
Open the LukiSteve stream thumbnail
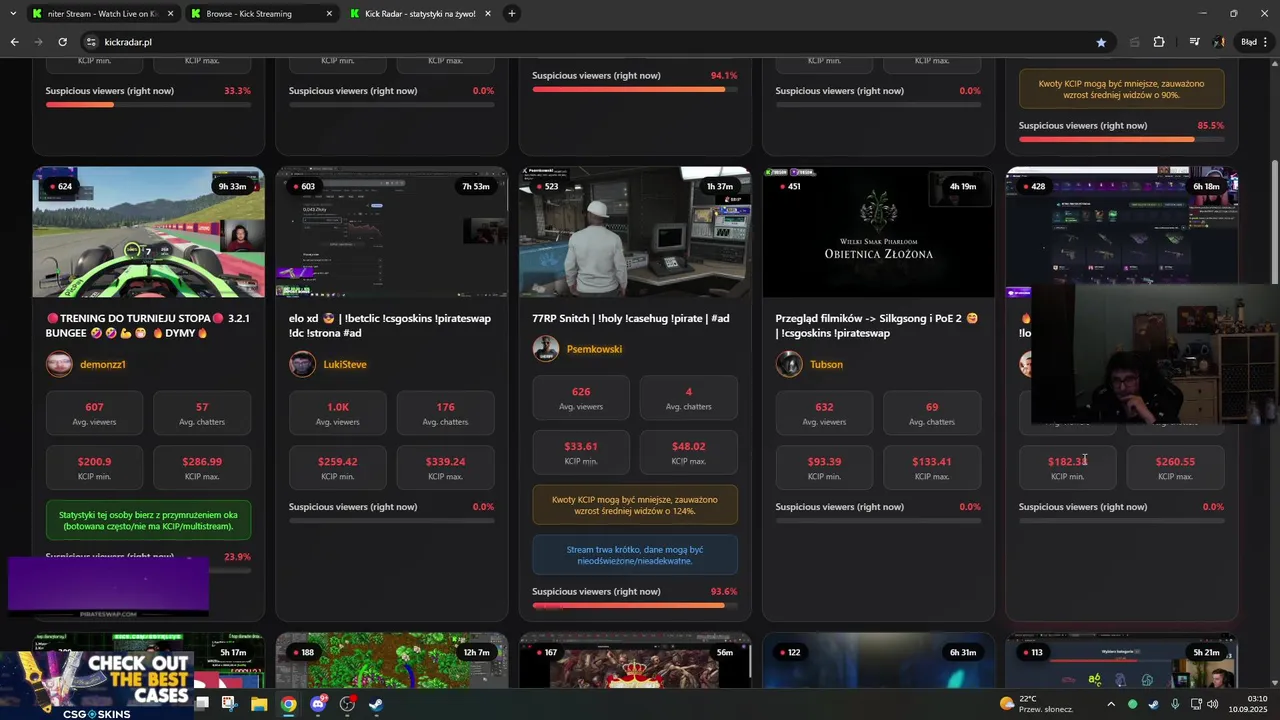pyautogui.click(x=391, y=232)
